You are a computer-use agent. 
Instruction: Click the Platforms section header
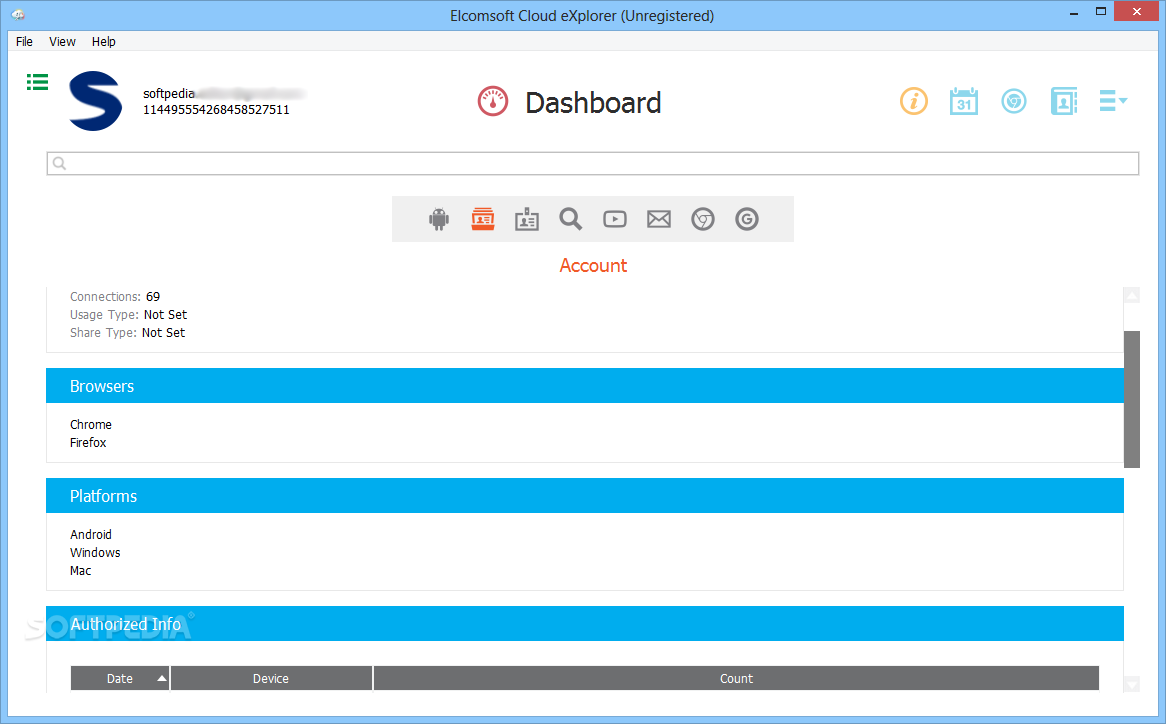pyautogui.click(x=584, y=496)
